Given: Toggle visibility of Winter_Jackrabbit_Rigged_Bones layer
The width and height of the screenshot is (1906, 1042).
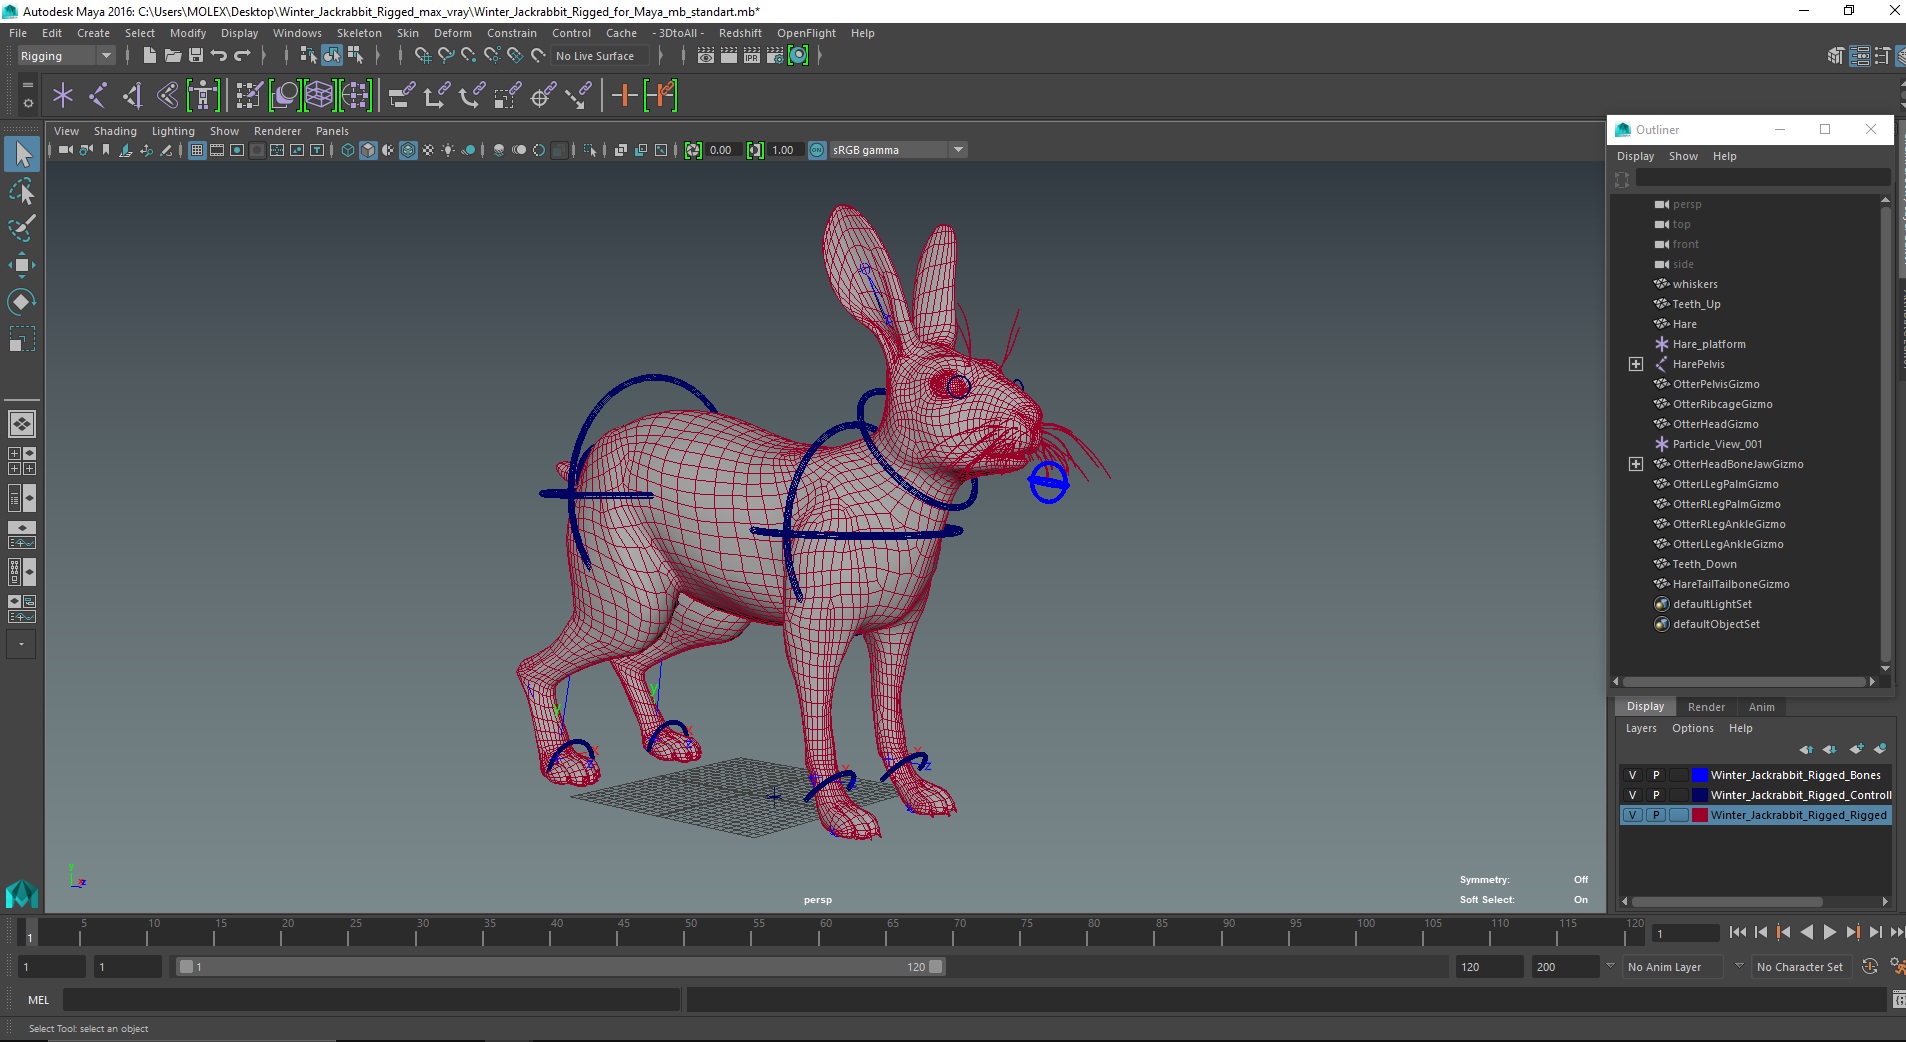Looking at the screenshot, I should pyautogui.click(x=1632, y=775).
